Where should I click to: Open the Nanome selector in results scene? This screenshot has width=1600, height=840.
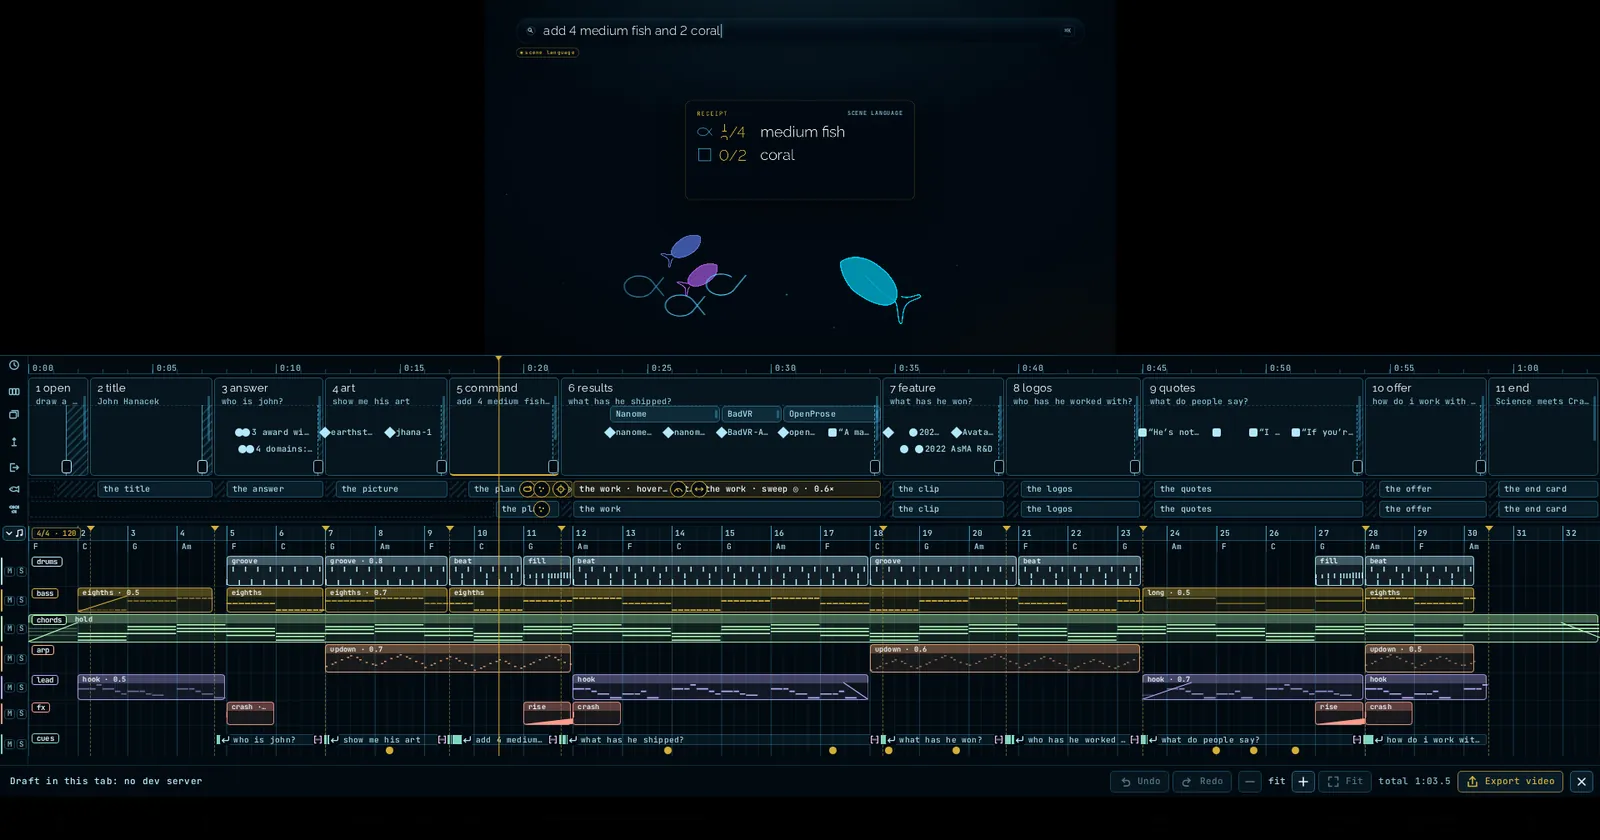(665, 414)
